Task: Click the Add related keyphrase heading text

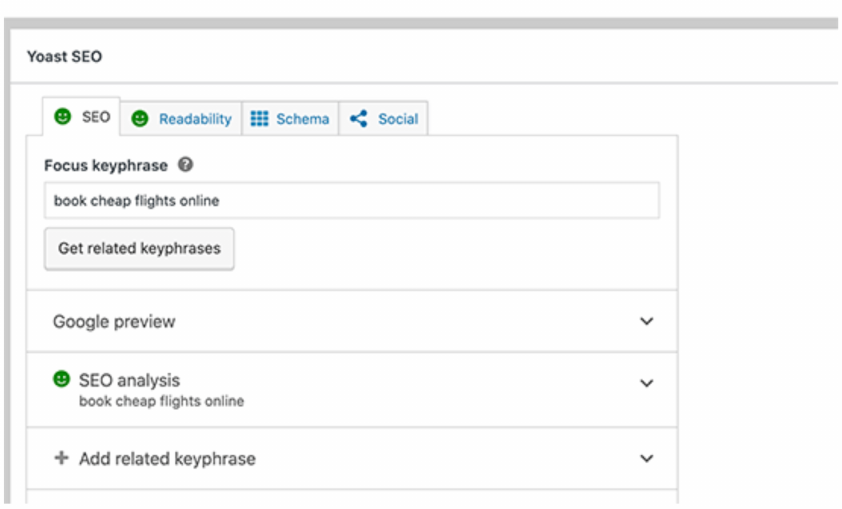Action: [x=167, y=459]
